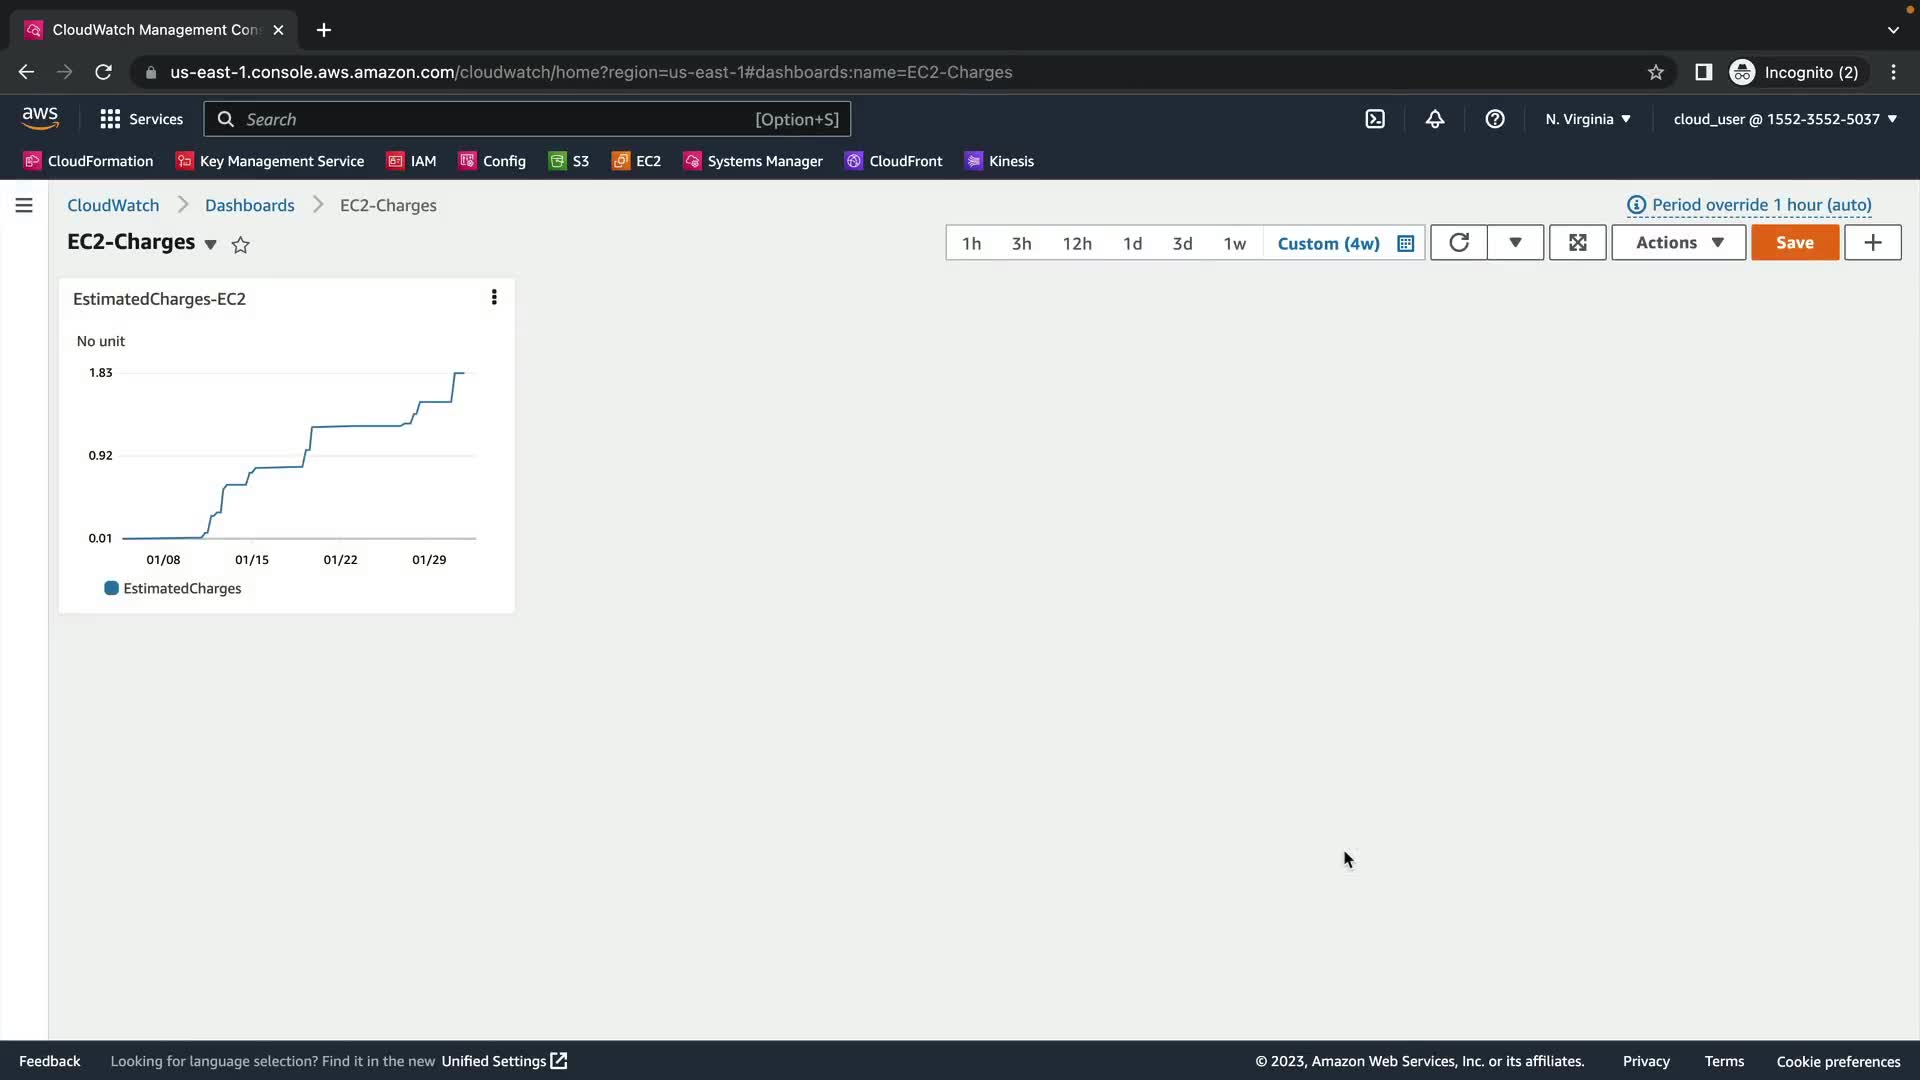Refresh the dashboard
The image size is (1920, 1080).
[x=1459, y=243]
